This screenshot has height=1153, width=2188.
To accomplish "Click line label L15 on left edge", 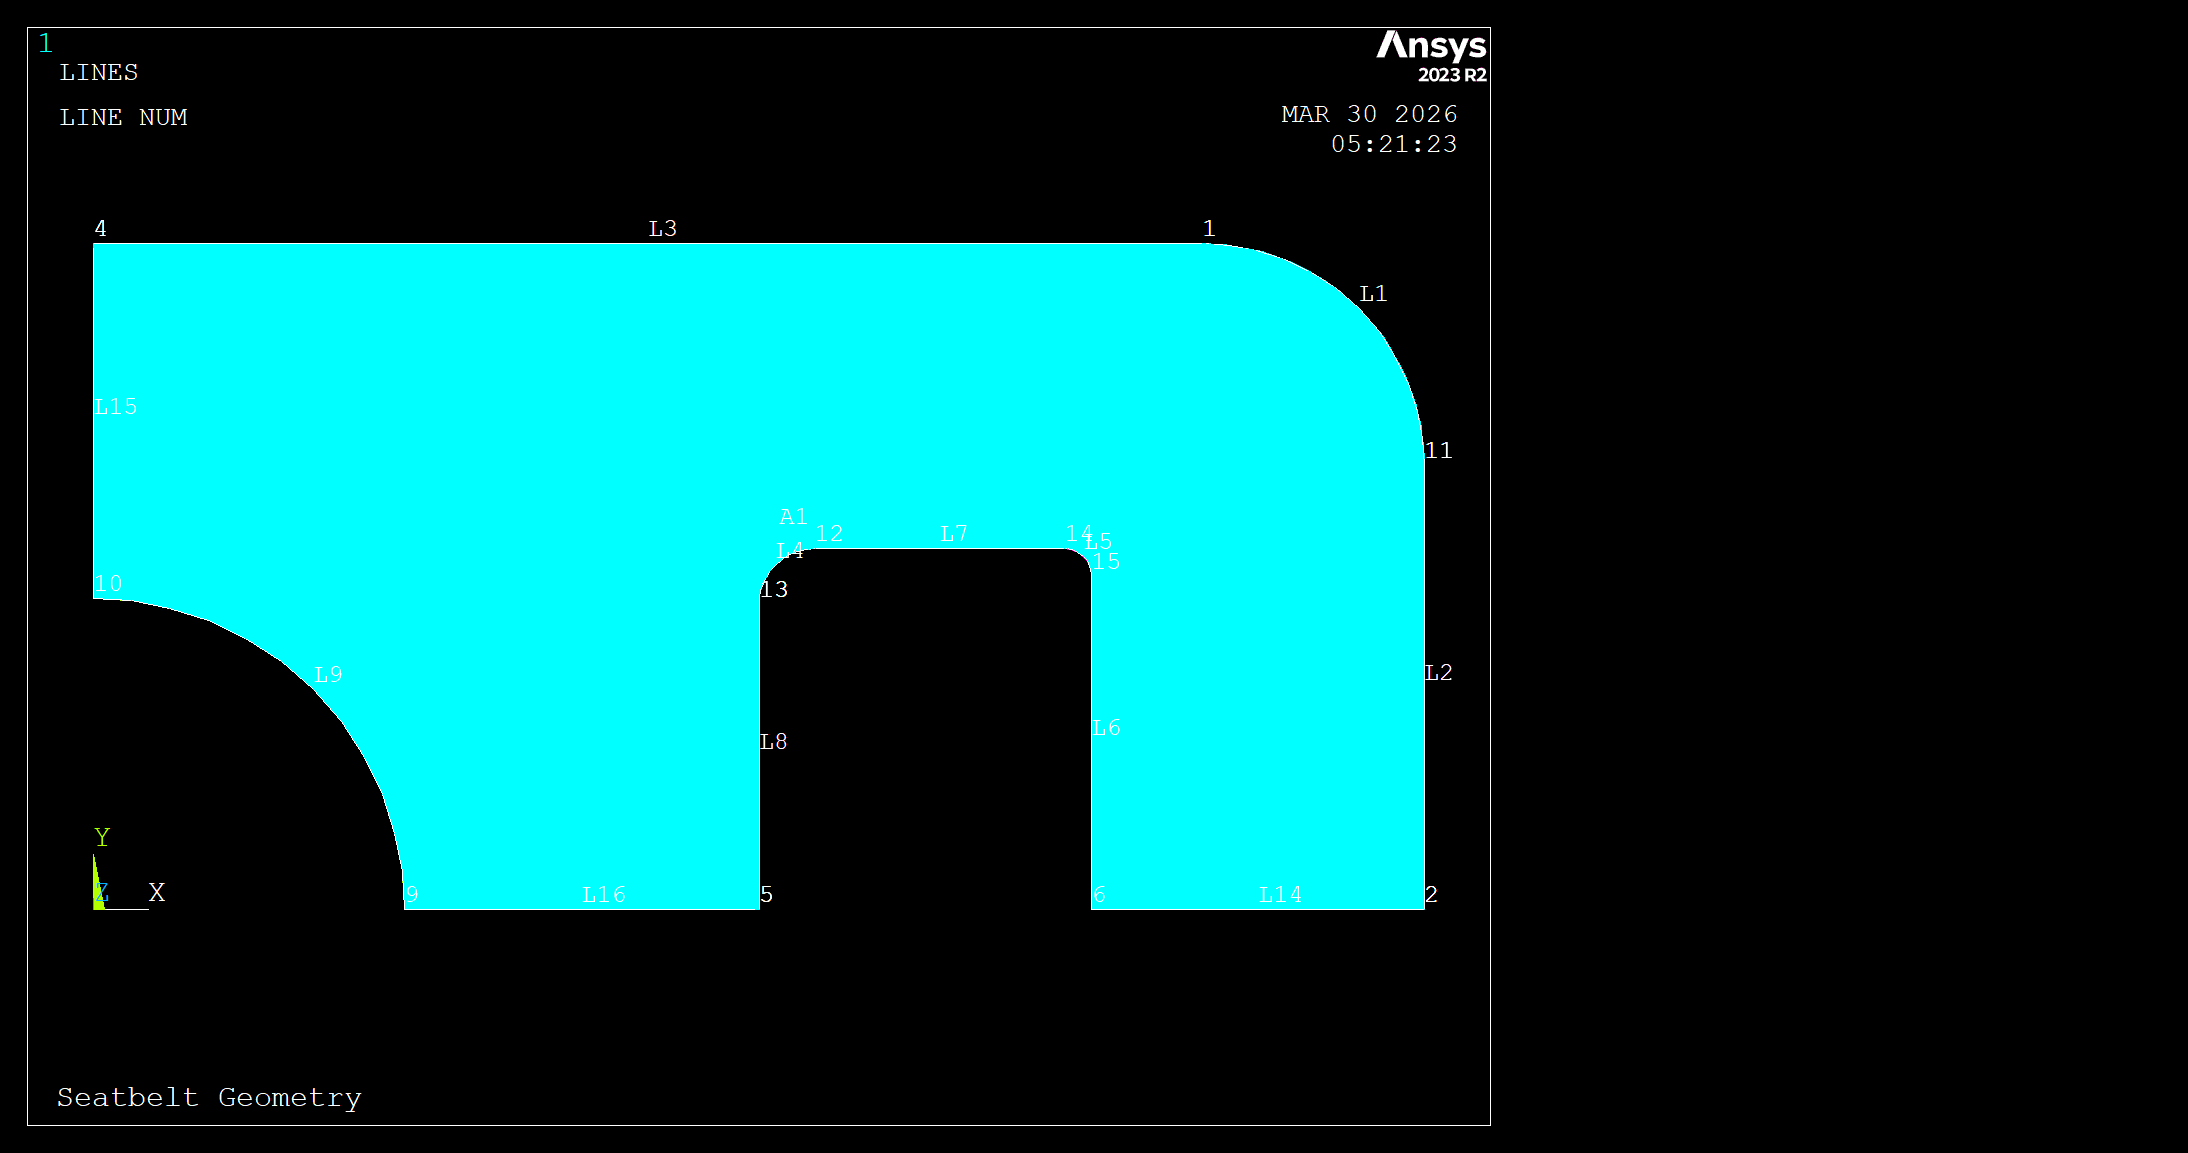I will pyautogui.click(x=116, y=407).
